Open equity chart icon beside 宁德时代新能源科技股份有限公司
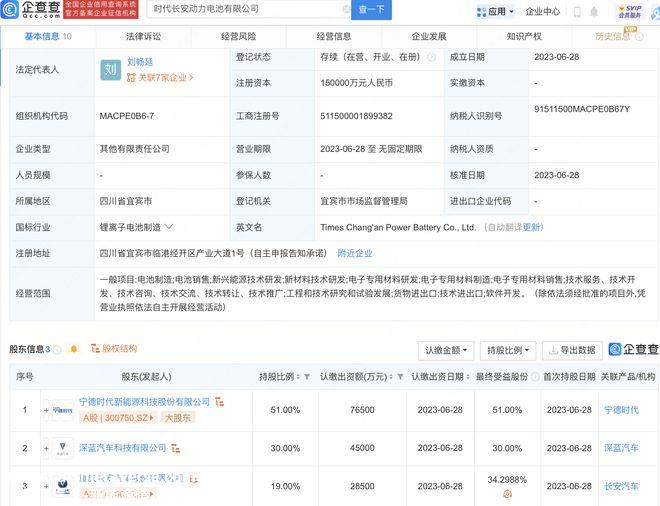This screenshot has width=660, height=506. pos(219,402)
